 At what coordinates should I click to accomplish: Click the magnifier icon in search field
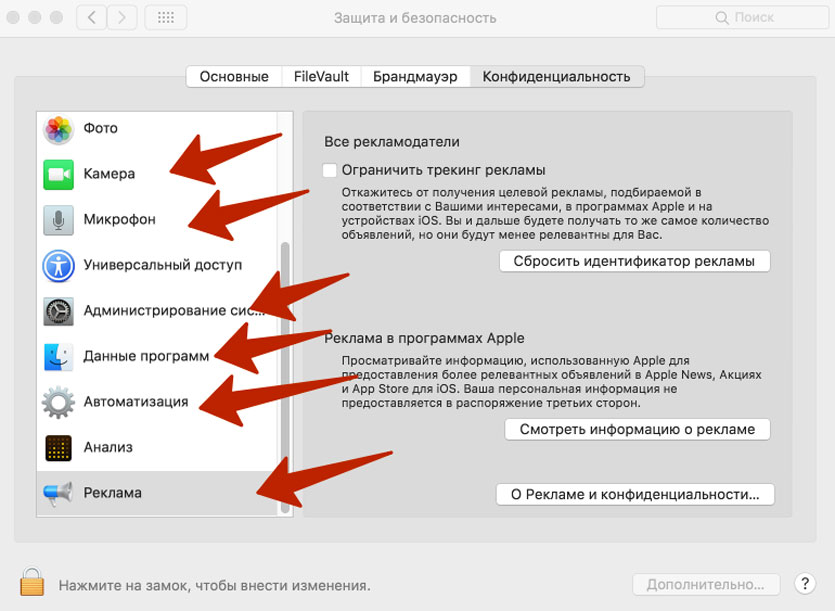(x=722, y=18)
